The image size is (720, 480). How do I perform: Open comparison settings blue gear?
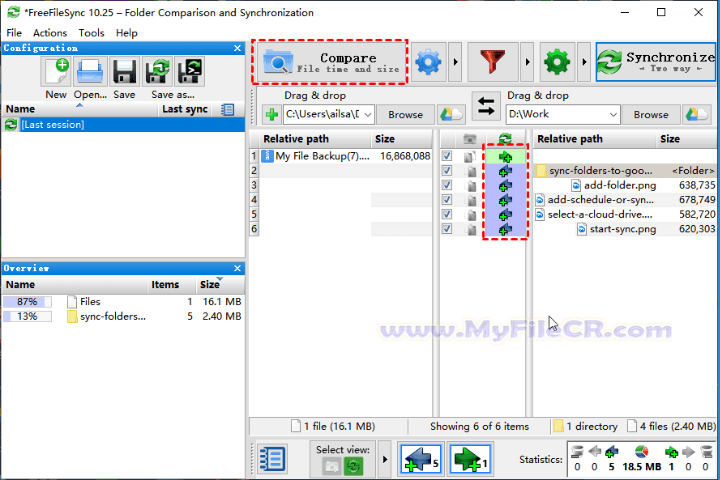pos(428,62)
